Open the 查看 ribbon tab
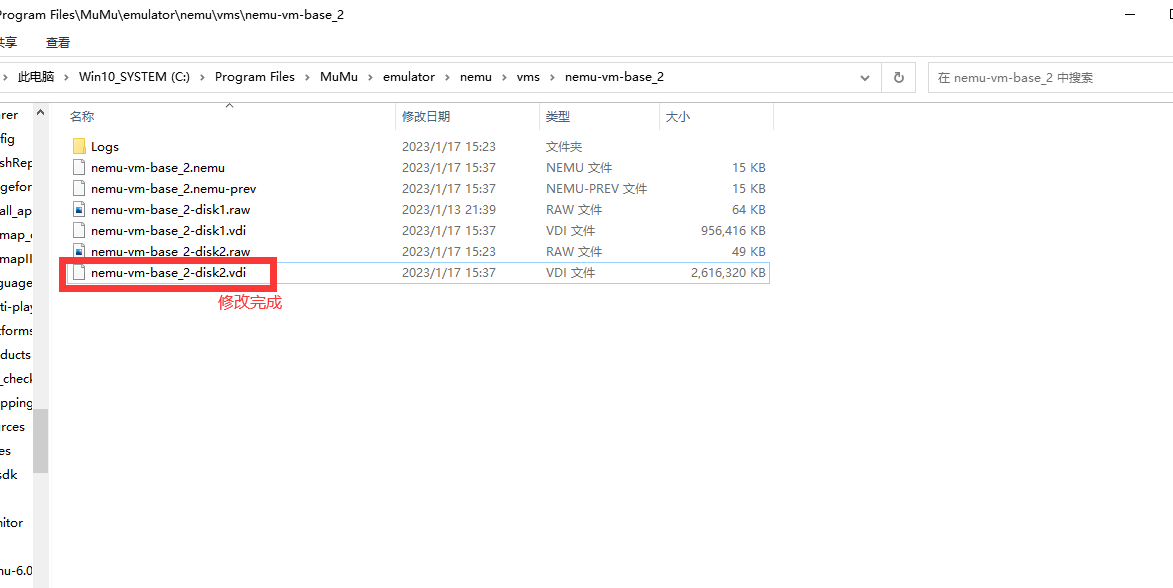This screenshot has height=588, width=1173. pyautogui.click(x=58, y=43)
